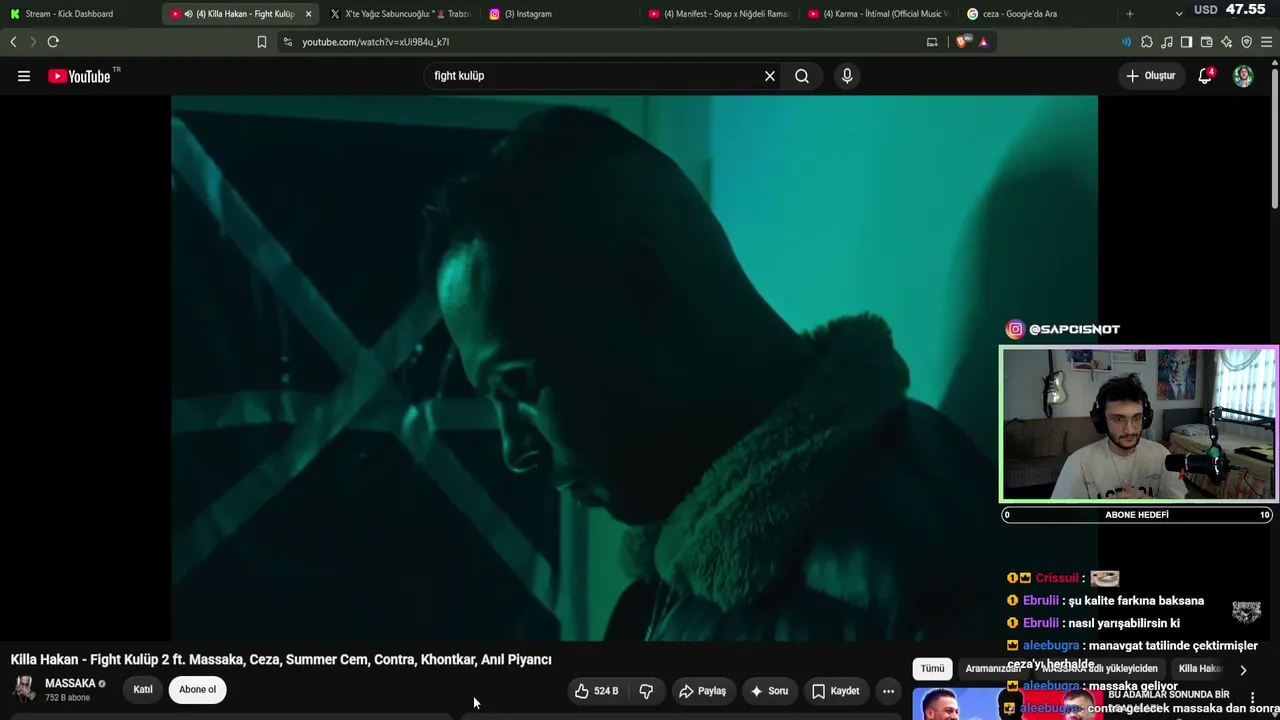Click the address bar URL
This screenshot has width=1280, height=720.
pyautogui.click(x=376, y=42)
